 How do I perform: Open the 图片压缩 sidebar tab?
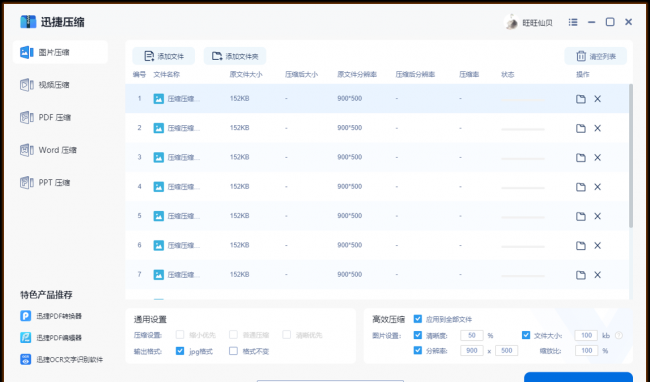coord(60,52)
